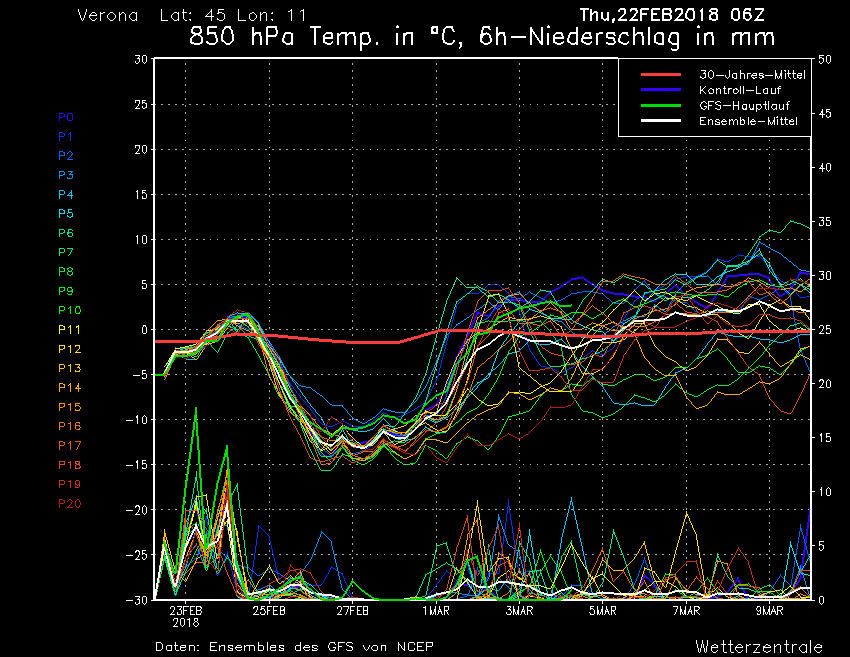The height and width of the screenshot is (657, 850).
Task: Select the '30-Jahres-Mittel' legend label
Action: [752, 75]
